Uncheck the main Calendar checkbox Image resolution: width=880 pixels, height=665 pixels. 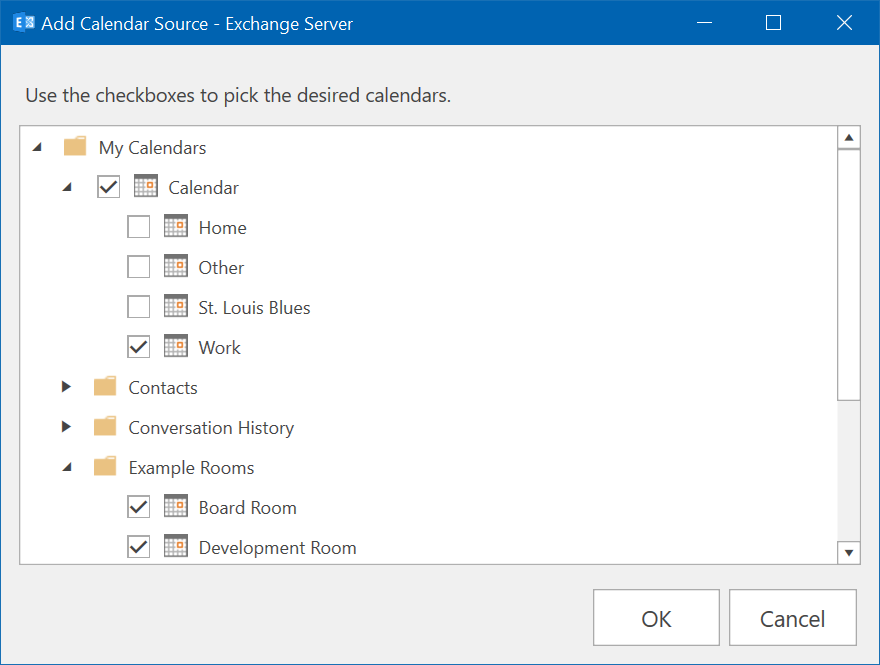(108, 187)
